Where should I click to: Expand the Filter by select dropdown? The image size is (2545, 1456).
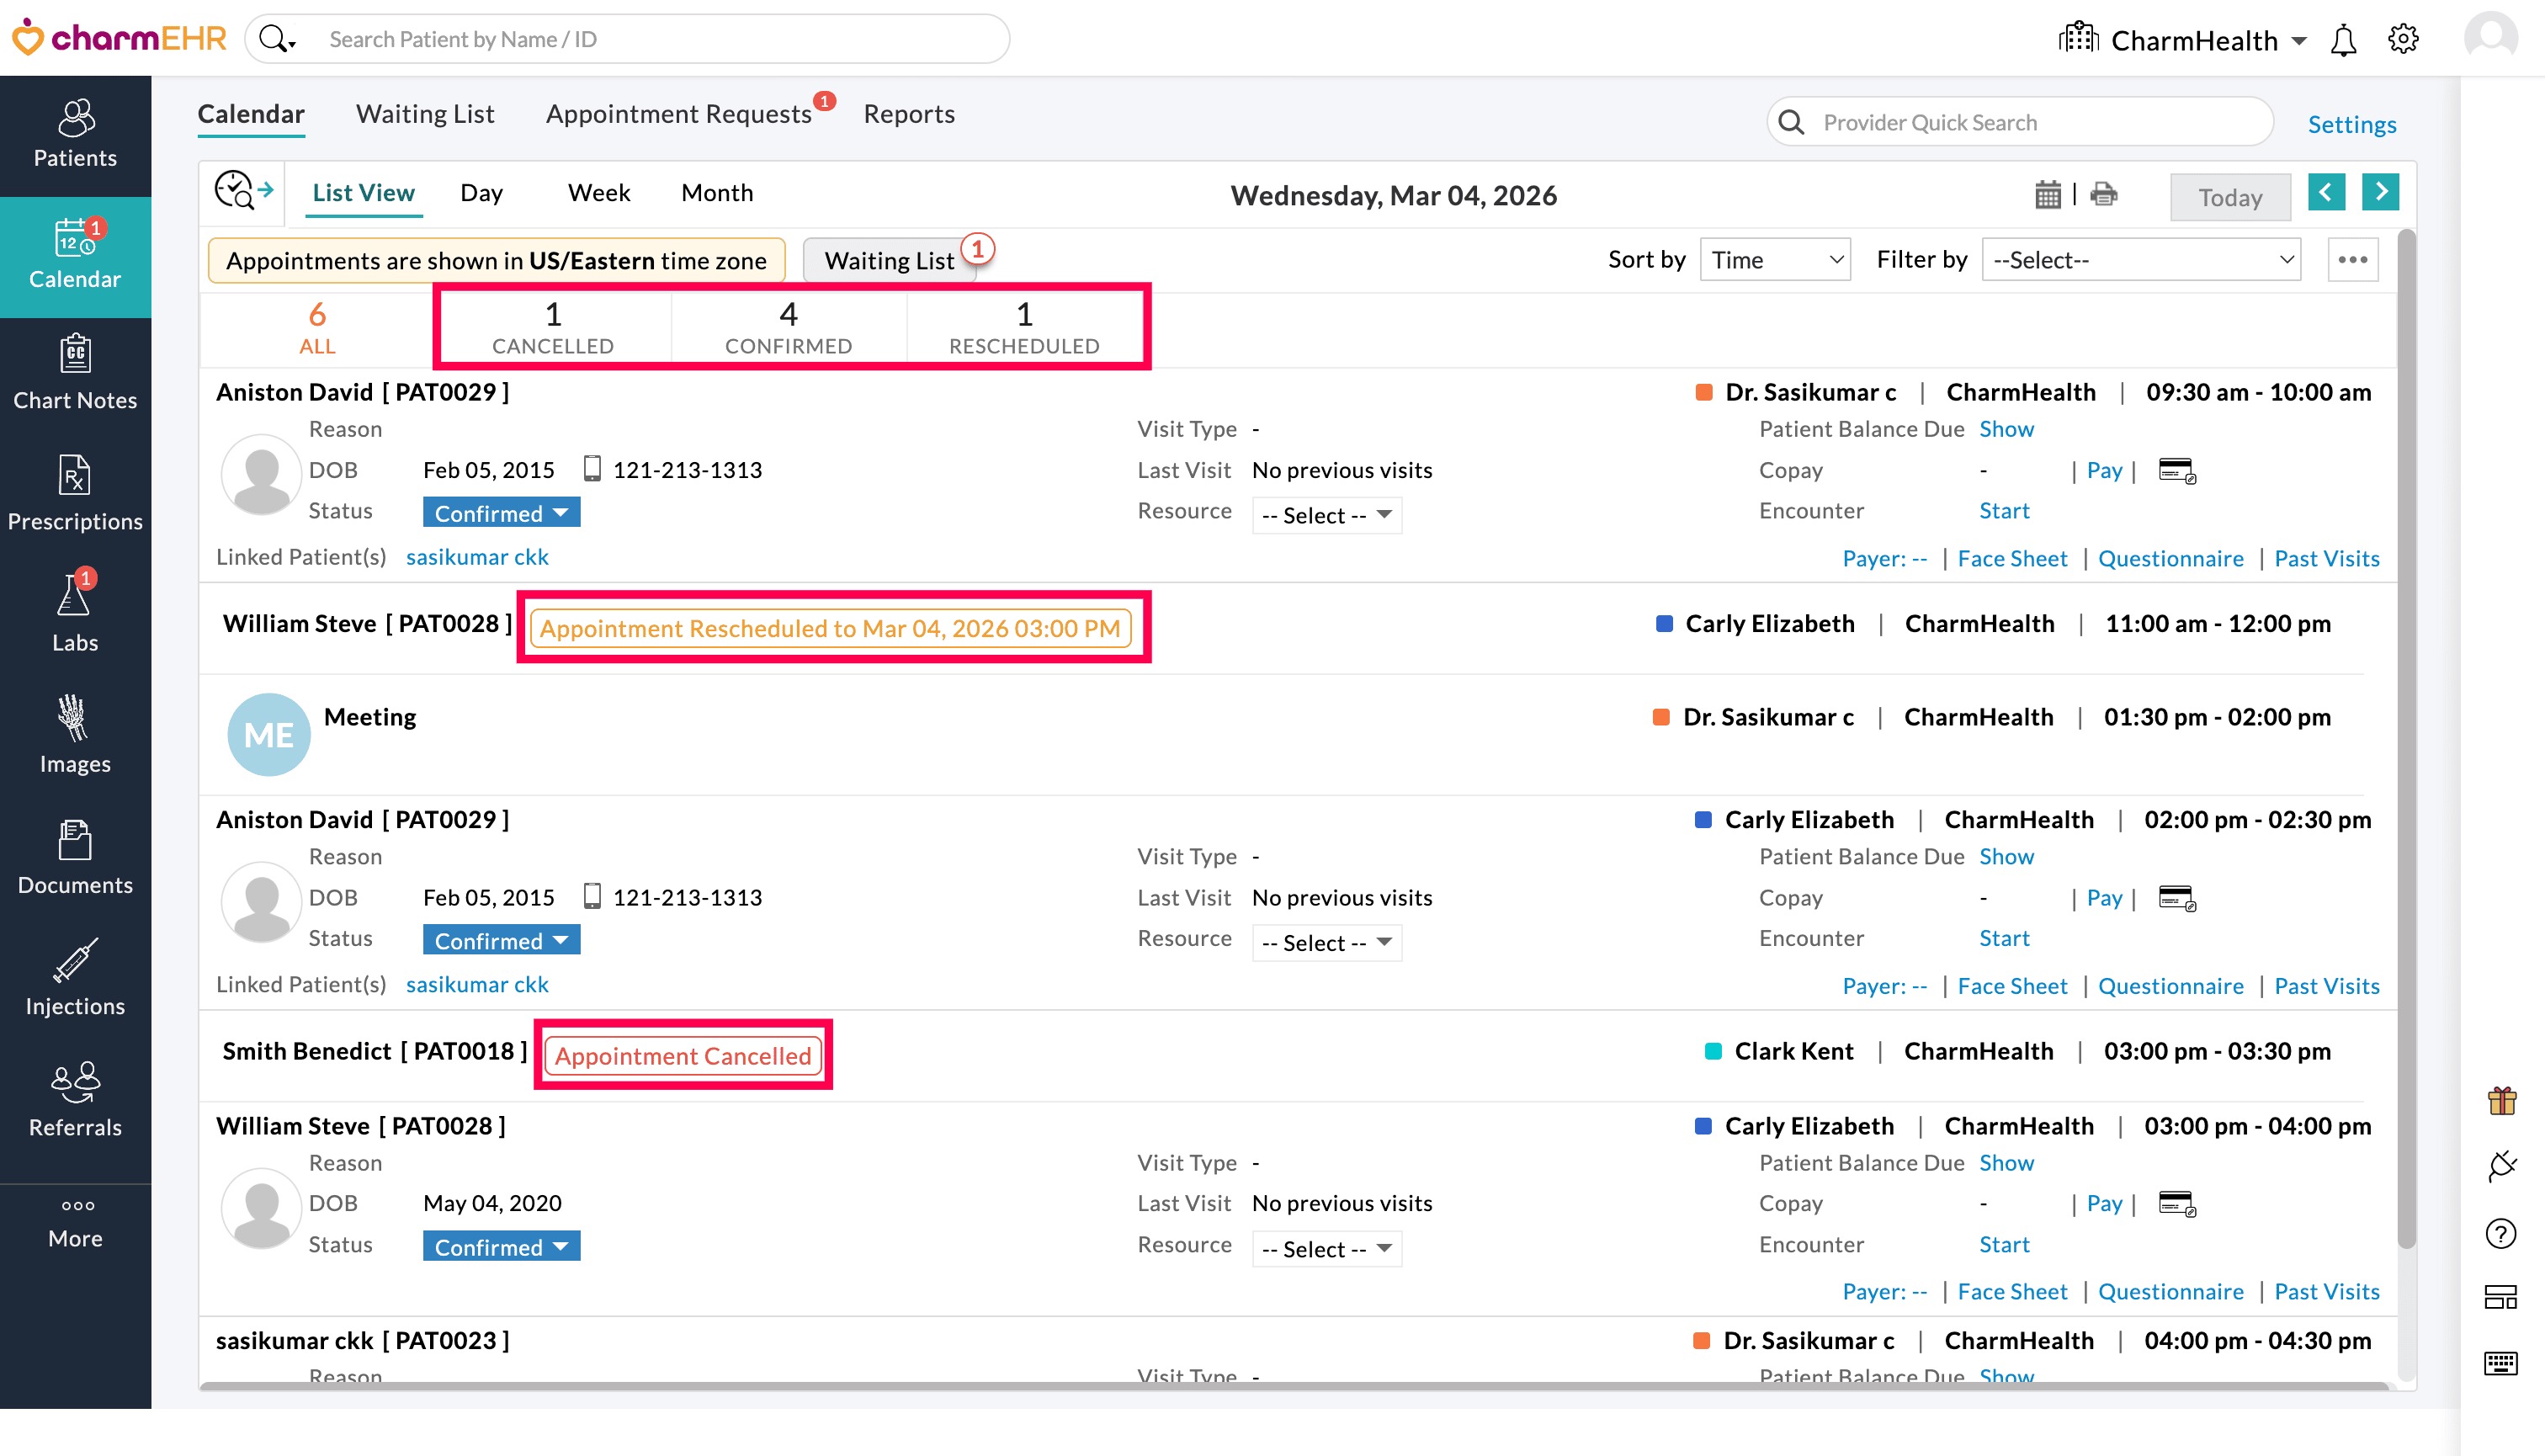click(2140, 260)
